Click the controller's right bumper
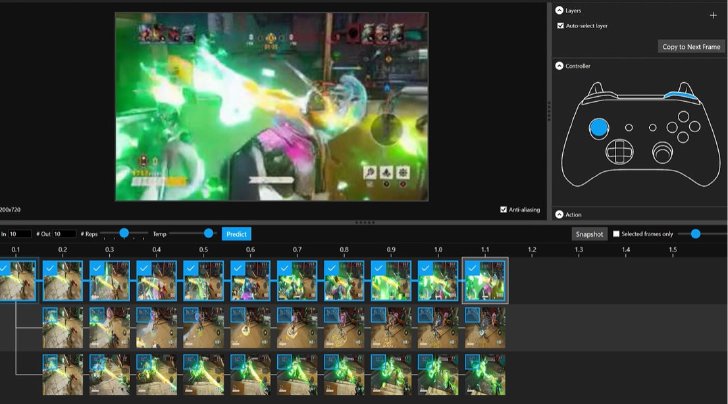Viewport: 728px width, 404px height. point(680,96)
